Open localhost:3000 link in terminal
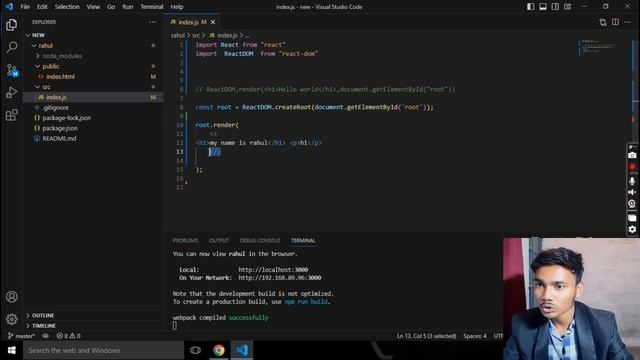 [x=273, y=270]
